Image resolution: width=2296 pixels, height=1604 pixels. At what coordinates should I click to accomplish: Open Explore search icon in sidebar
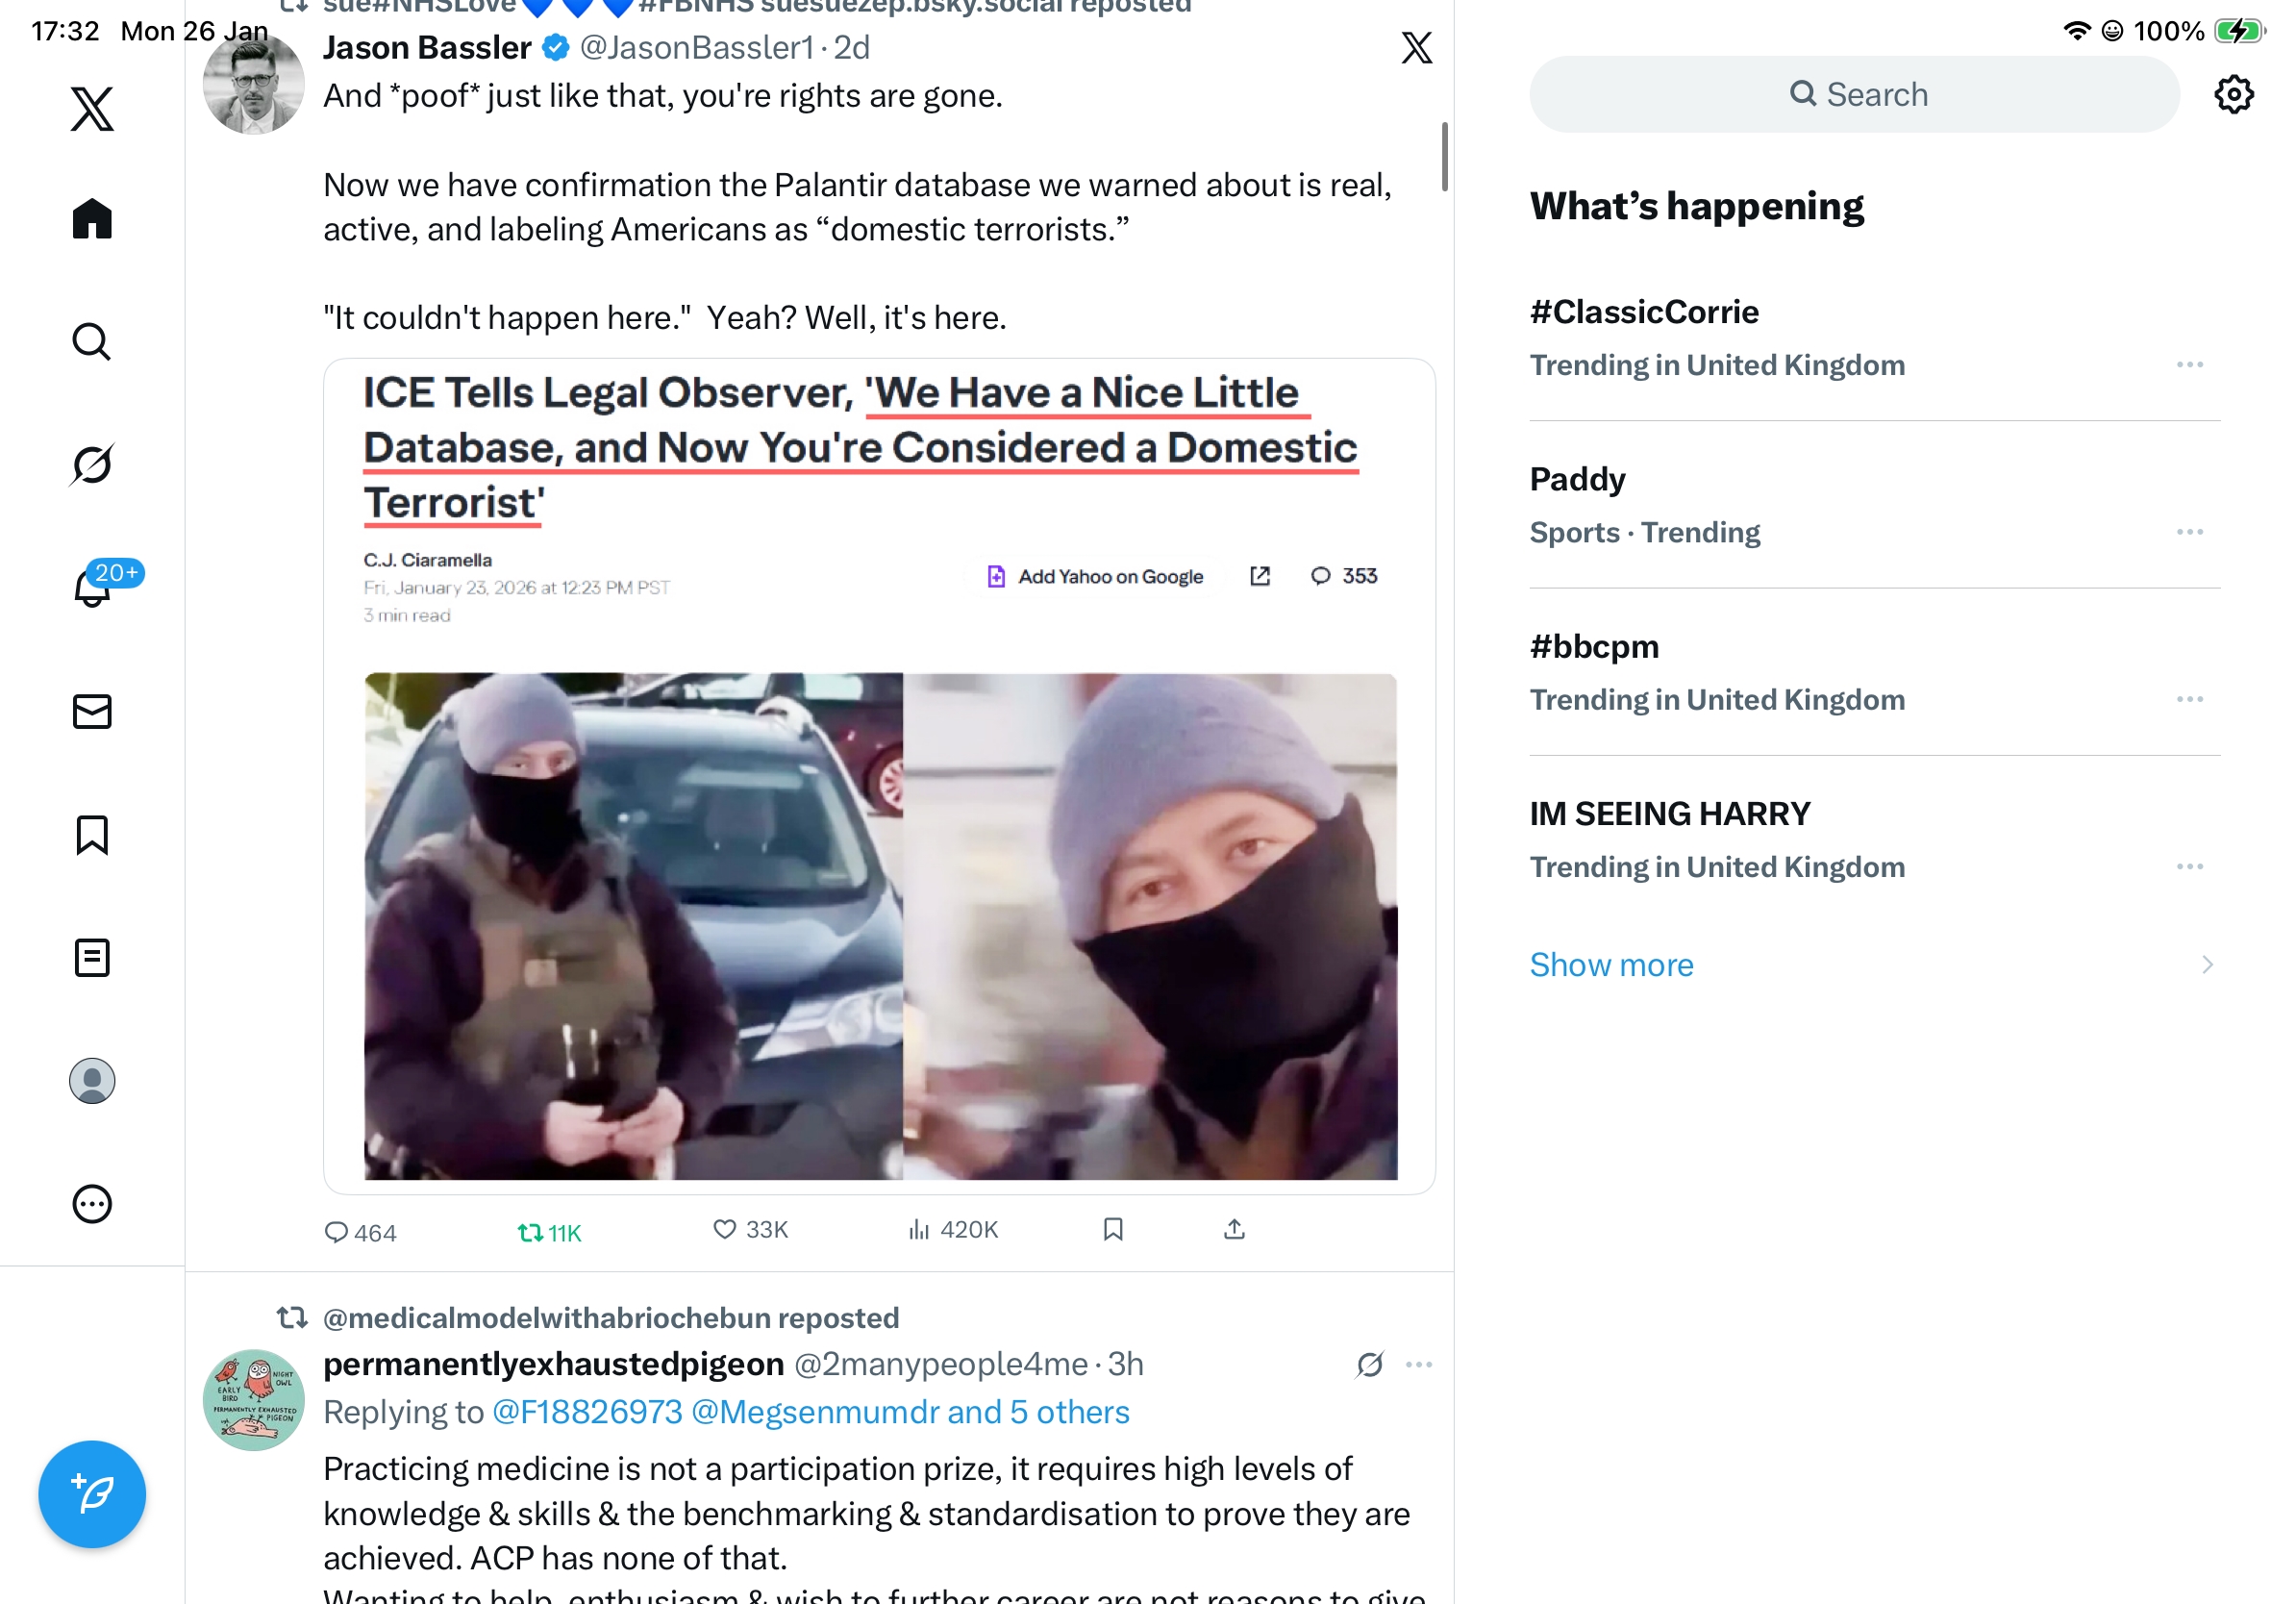[92, 341]
